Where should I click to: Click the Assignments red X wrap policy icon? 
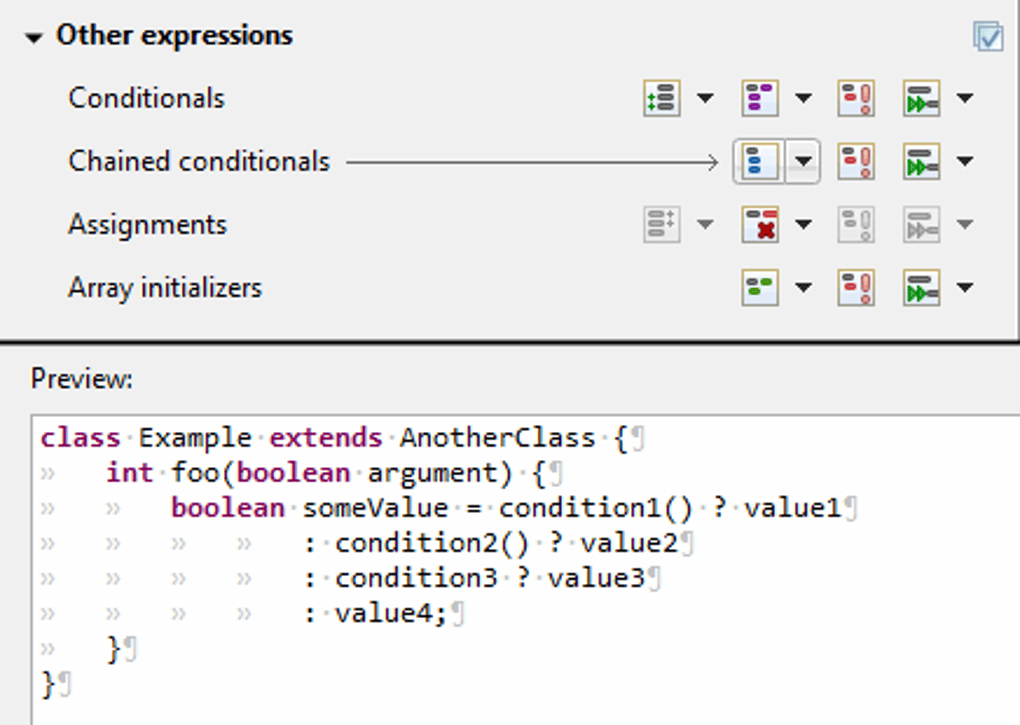coord(760,225)
